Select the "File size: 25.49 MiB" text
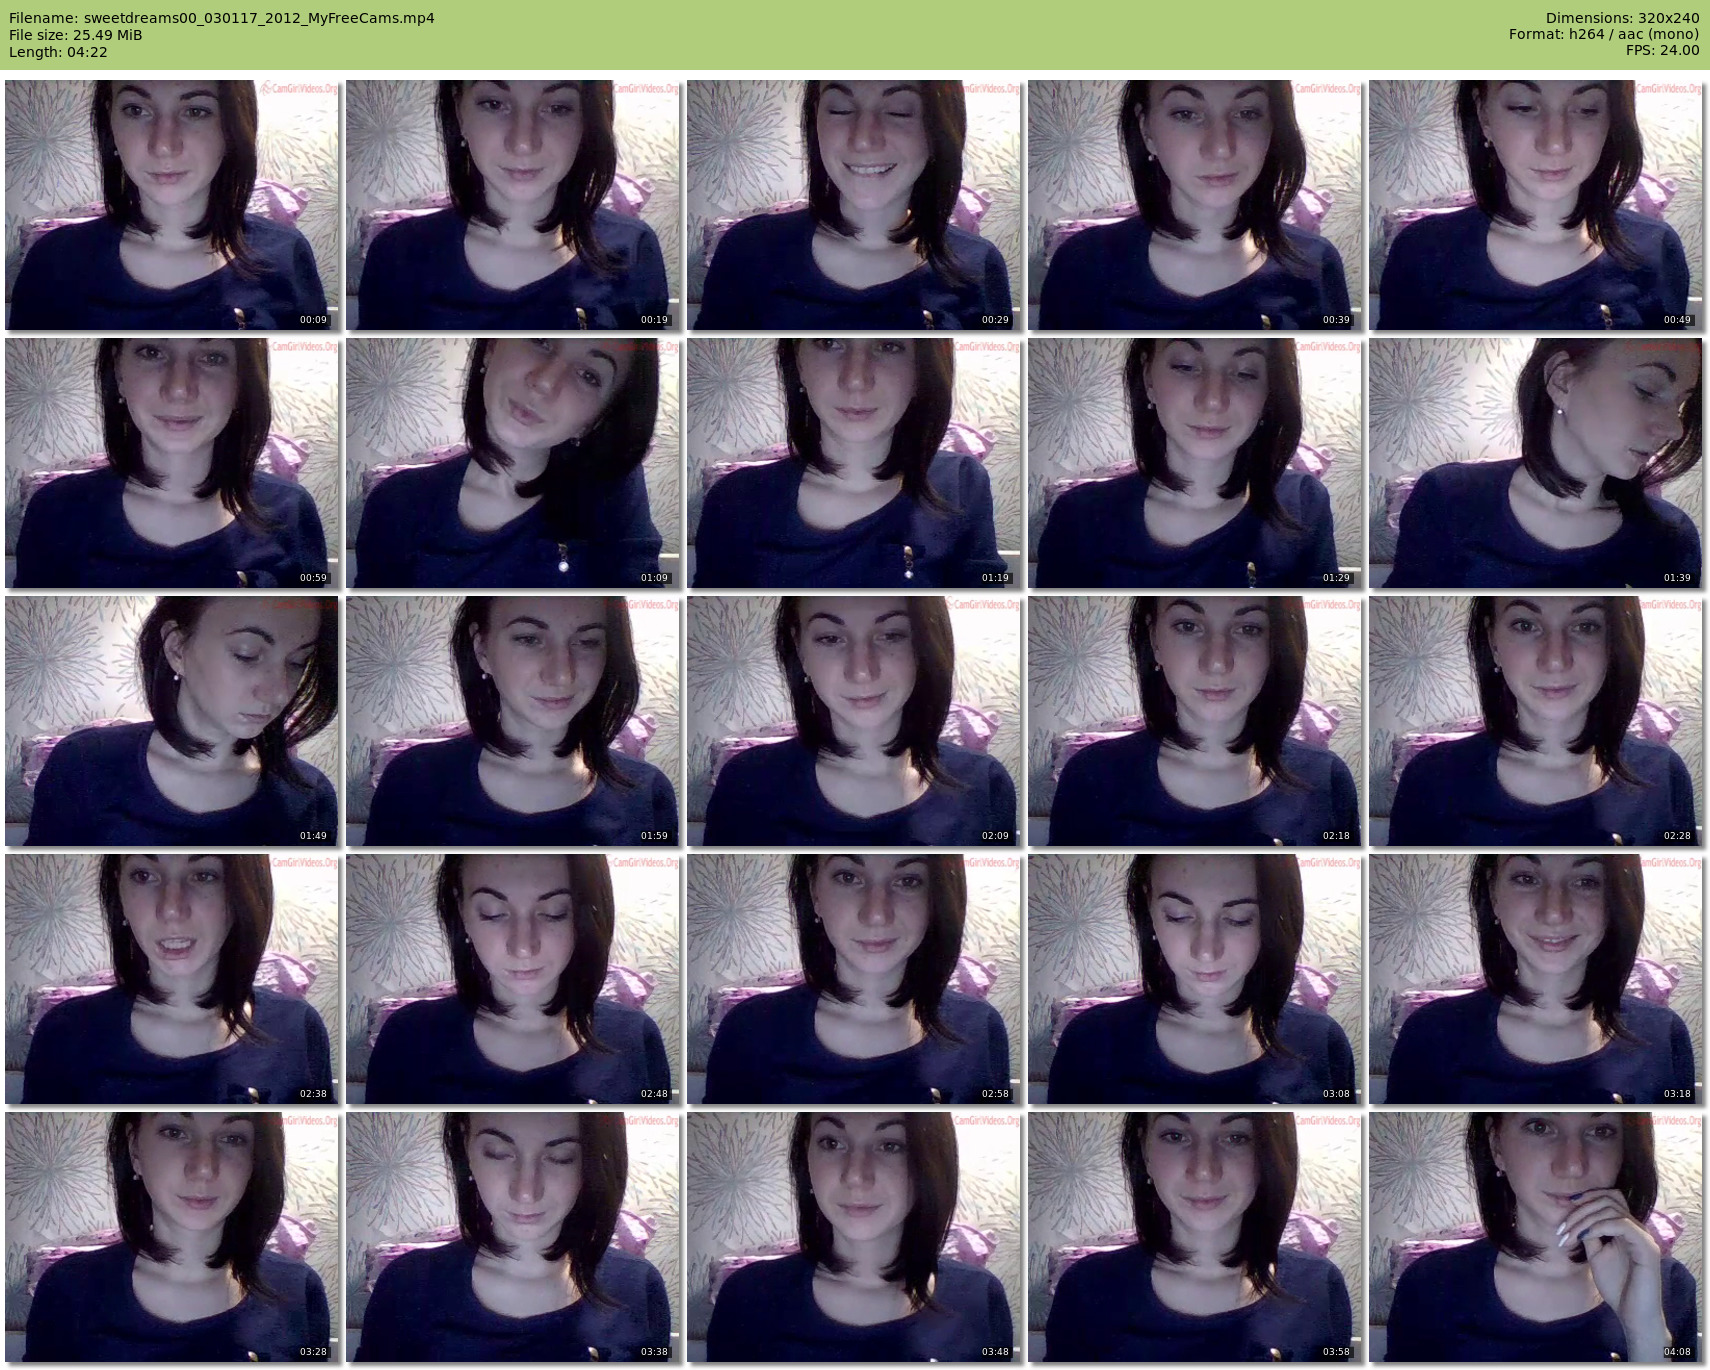 tap(76, 35)
